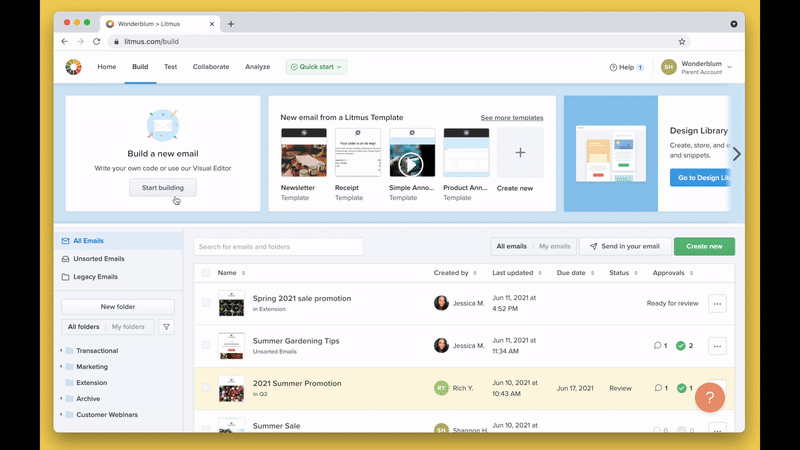This screenshot has height=450, width=800.
Task: Click the orange help bubble button
Action: (710, 397)
